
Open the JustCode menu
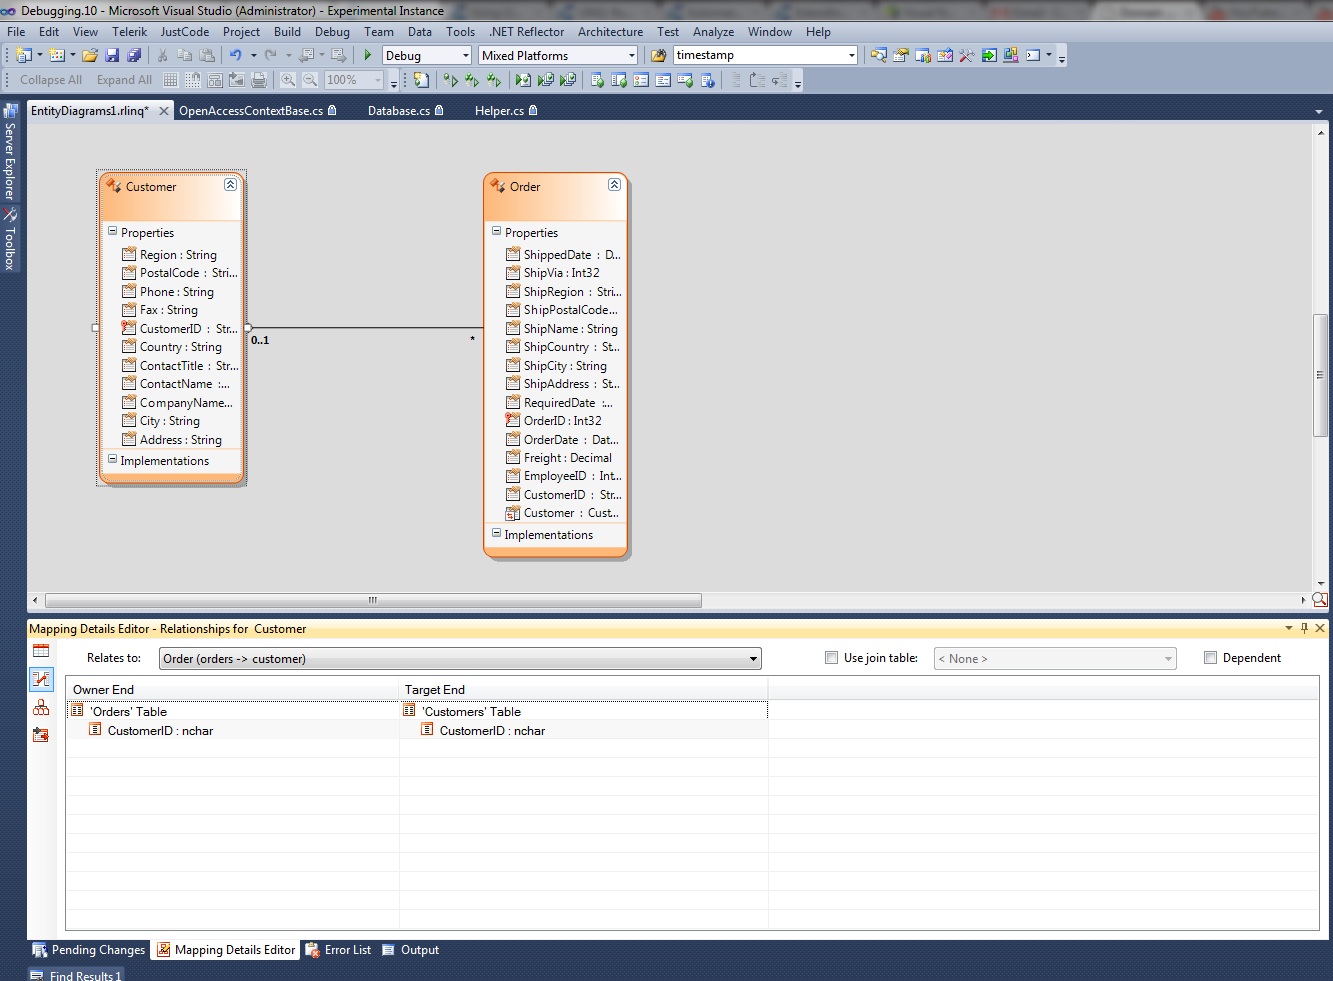click(185, 32)
